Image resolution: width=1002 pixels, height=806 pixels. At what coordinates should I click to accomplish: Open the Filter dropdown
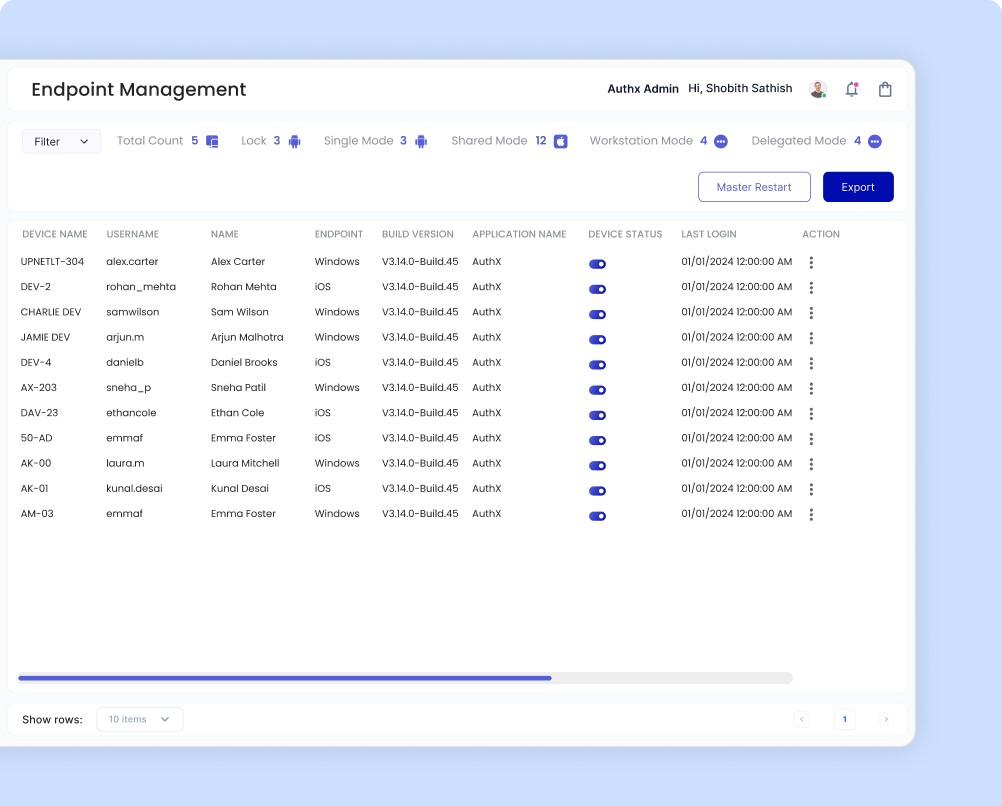pyautogui.click(x=61, y=142)
